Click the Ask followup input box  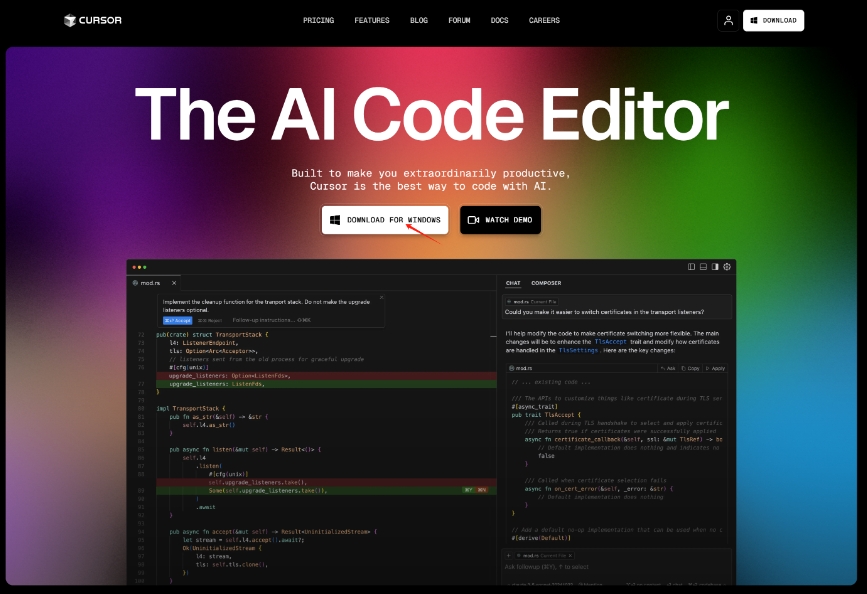coord(617,567)
